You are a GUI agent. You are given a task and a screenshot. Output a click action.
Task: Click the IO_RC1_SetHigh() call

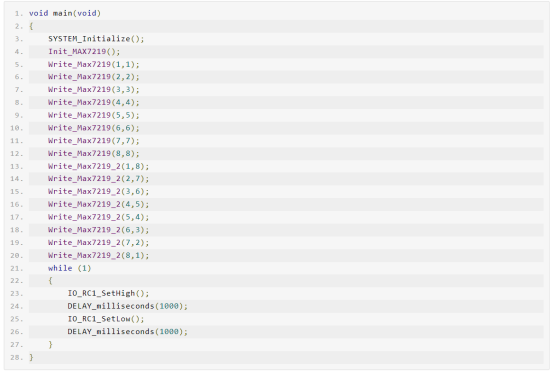click(108, 294)
